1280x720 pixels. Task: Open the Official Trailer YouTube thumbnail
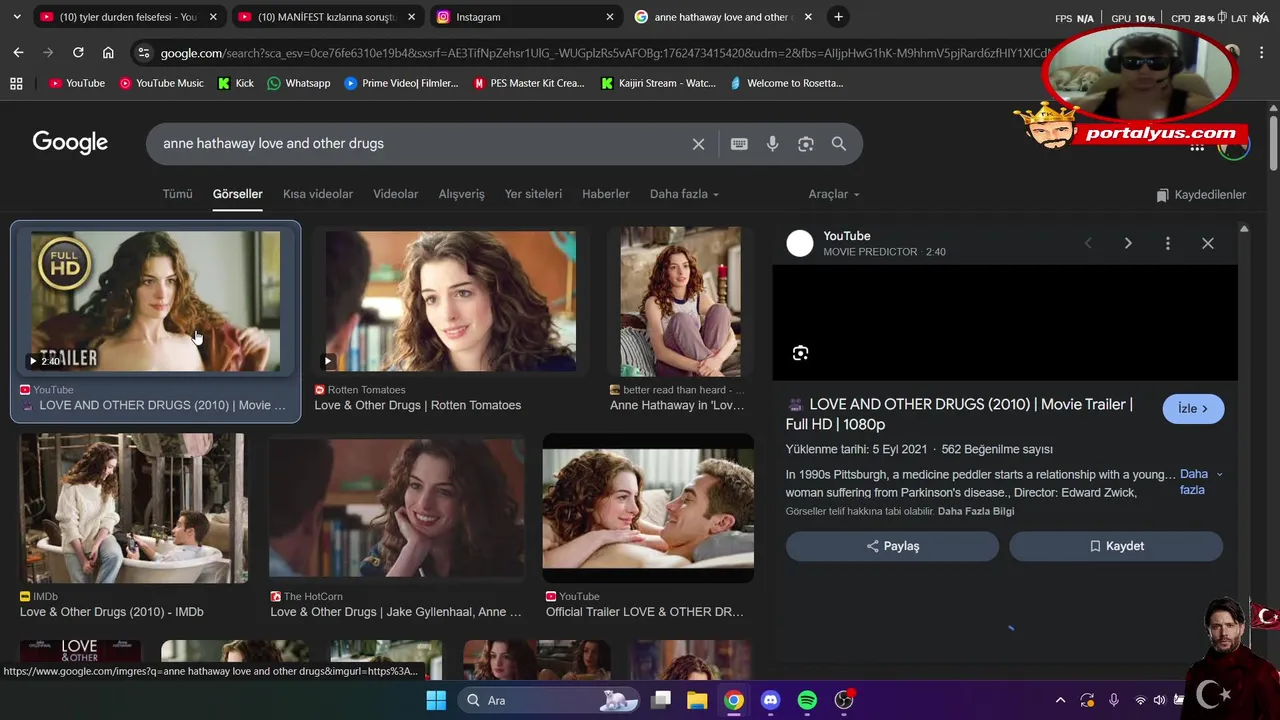pyautogui.click(x=648, y=508)
